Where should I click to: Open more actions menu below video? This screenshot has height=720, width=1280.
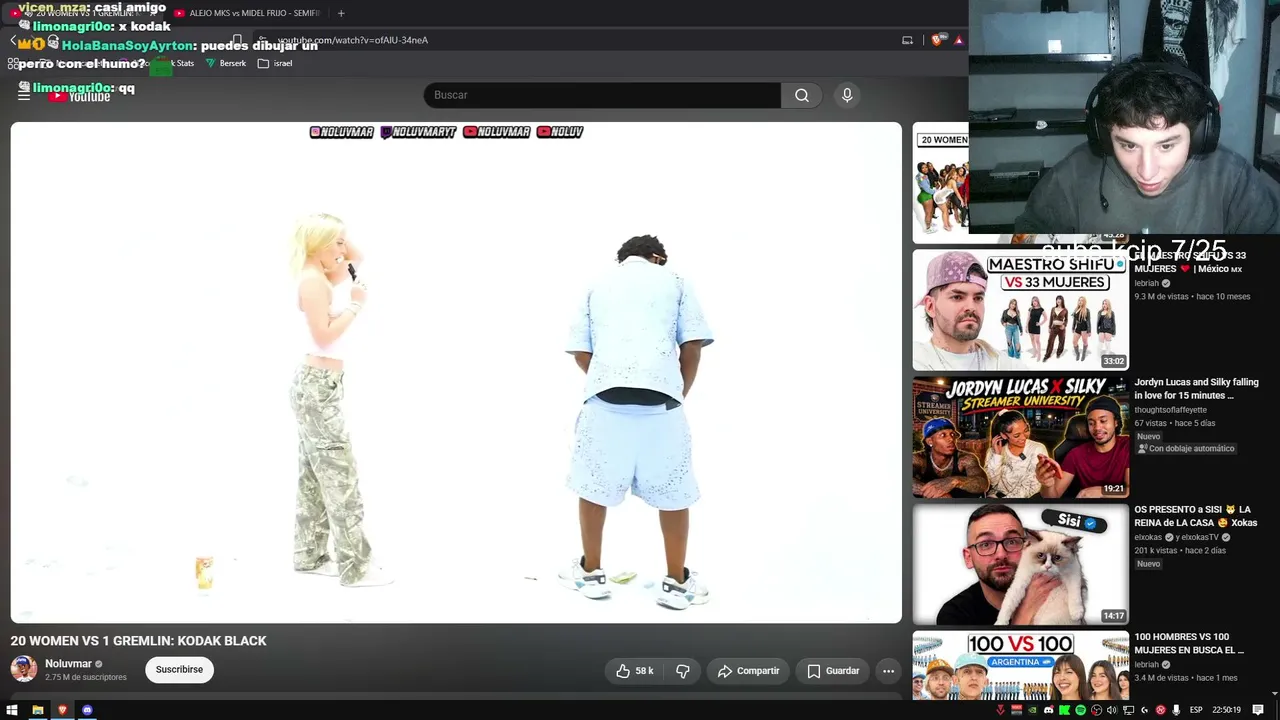tap(888, 671)
